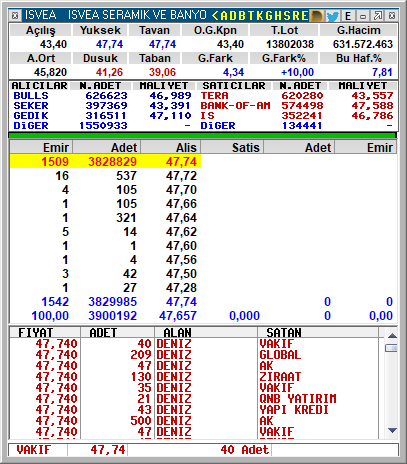Click the SATAN column header
This screenshot has height=464, width=407.
click(x=284, y=333)
